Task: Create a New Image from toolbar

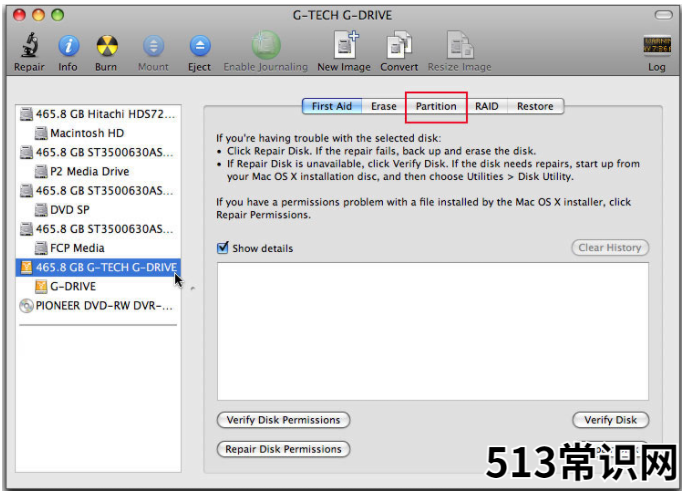Action: pyautogui.click(x=345, y=44)
